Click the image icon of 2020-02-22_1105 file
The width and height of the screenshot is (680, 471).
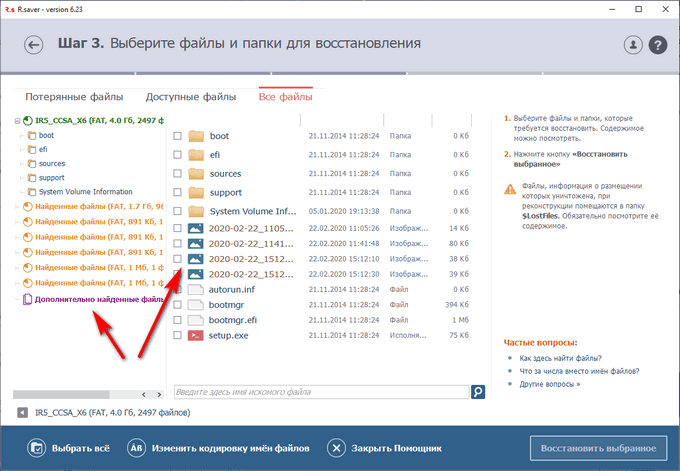coord(195,229)
